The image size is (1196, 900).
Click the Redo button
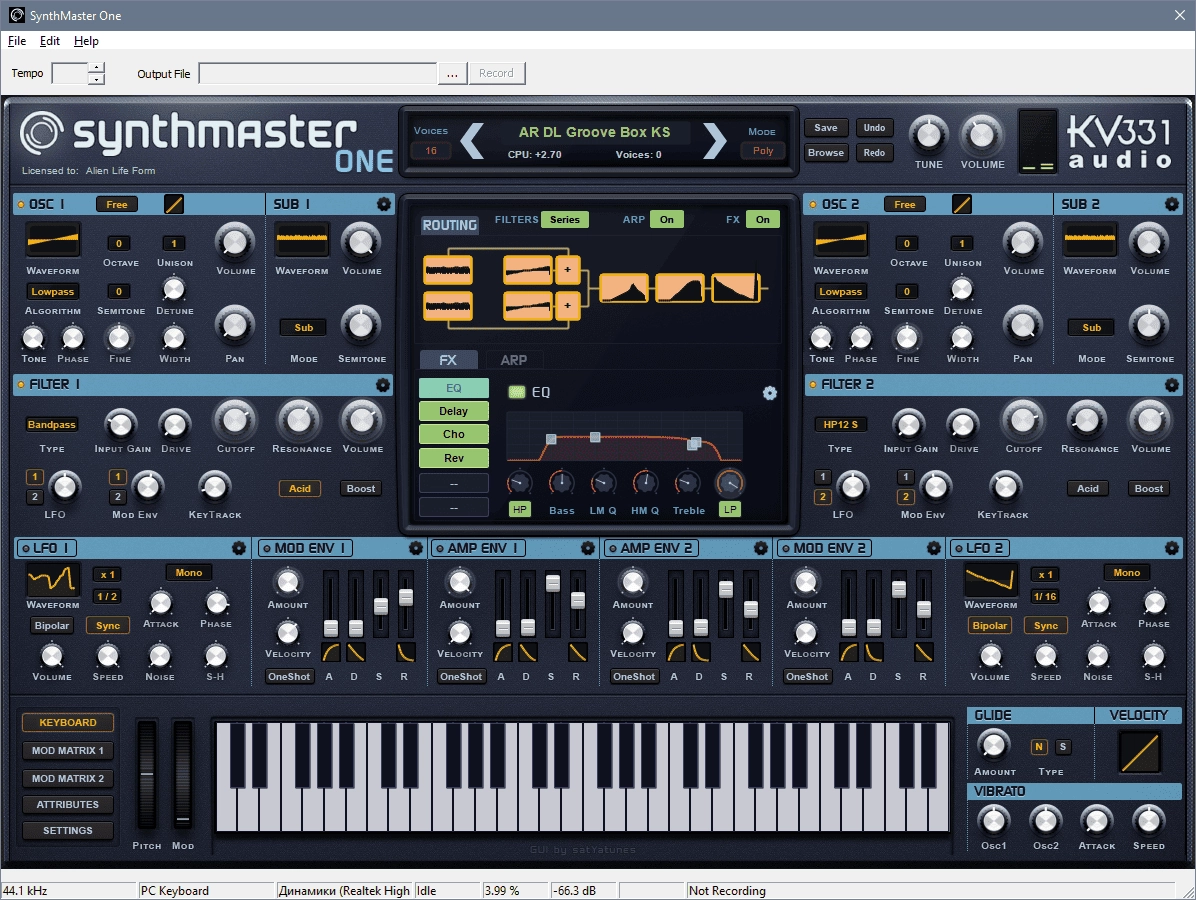874,153
